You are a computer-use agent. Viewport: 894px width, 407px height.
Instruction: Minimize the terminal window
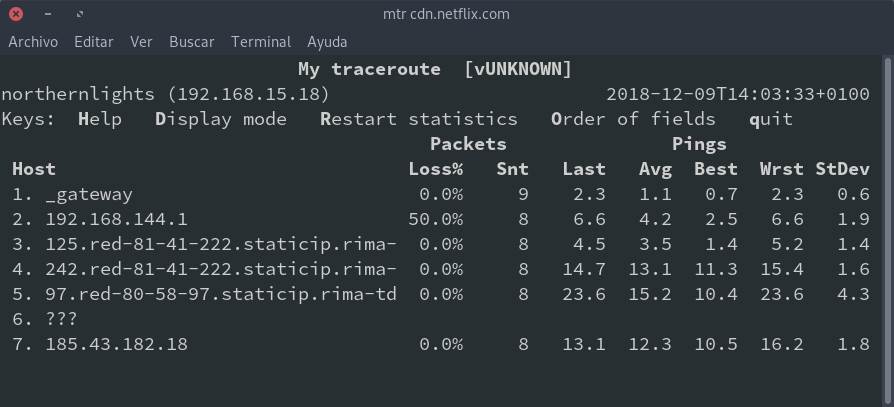[x=49, y=14]
